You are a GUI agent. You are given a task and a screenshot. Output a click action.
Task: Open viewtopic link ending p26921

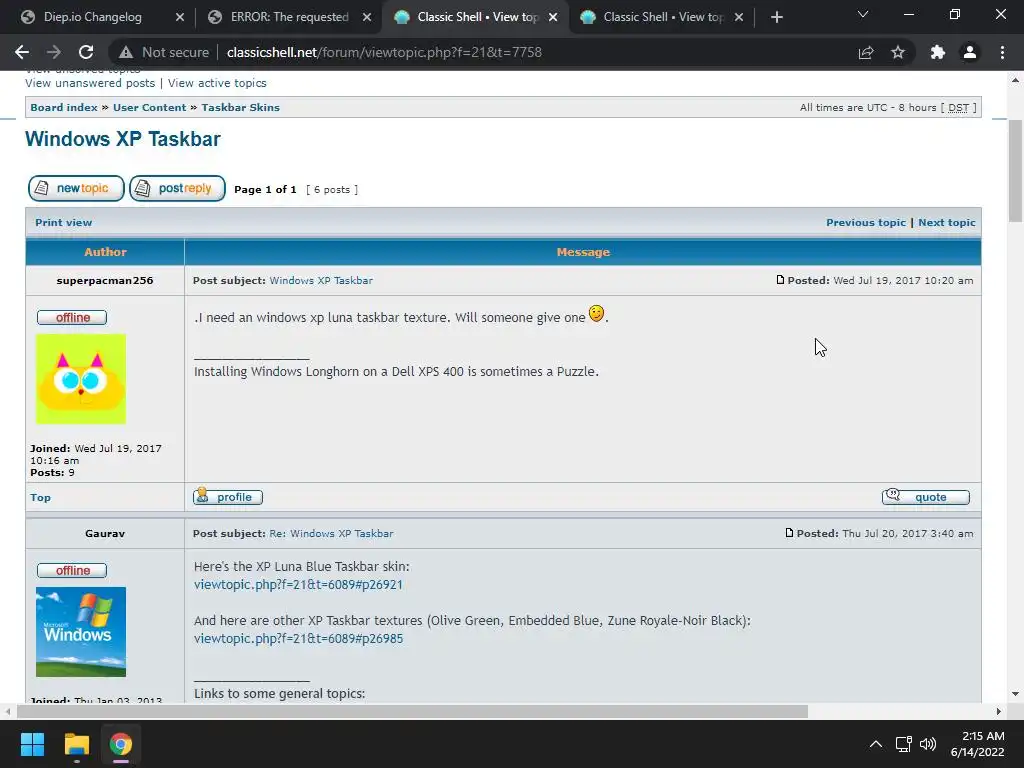(298, 584)
